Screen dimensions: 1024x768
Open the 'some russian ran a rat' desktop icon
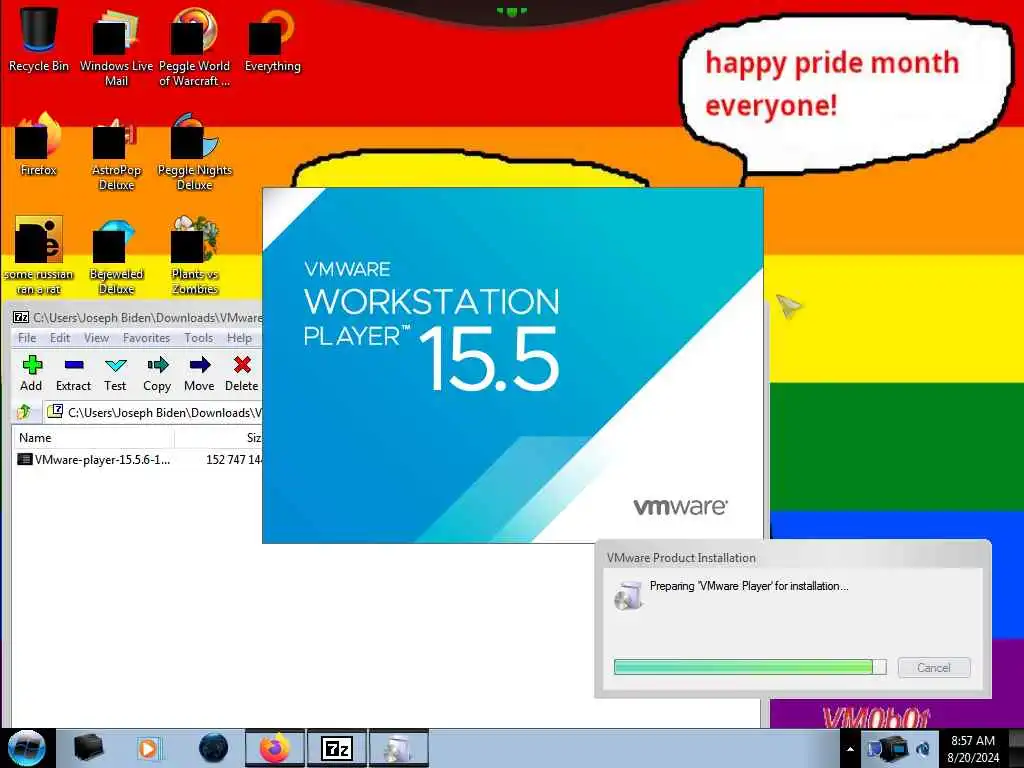click(39, 255)
